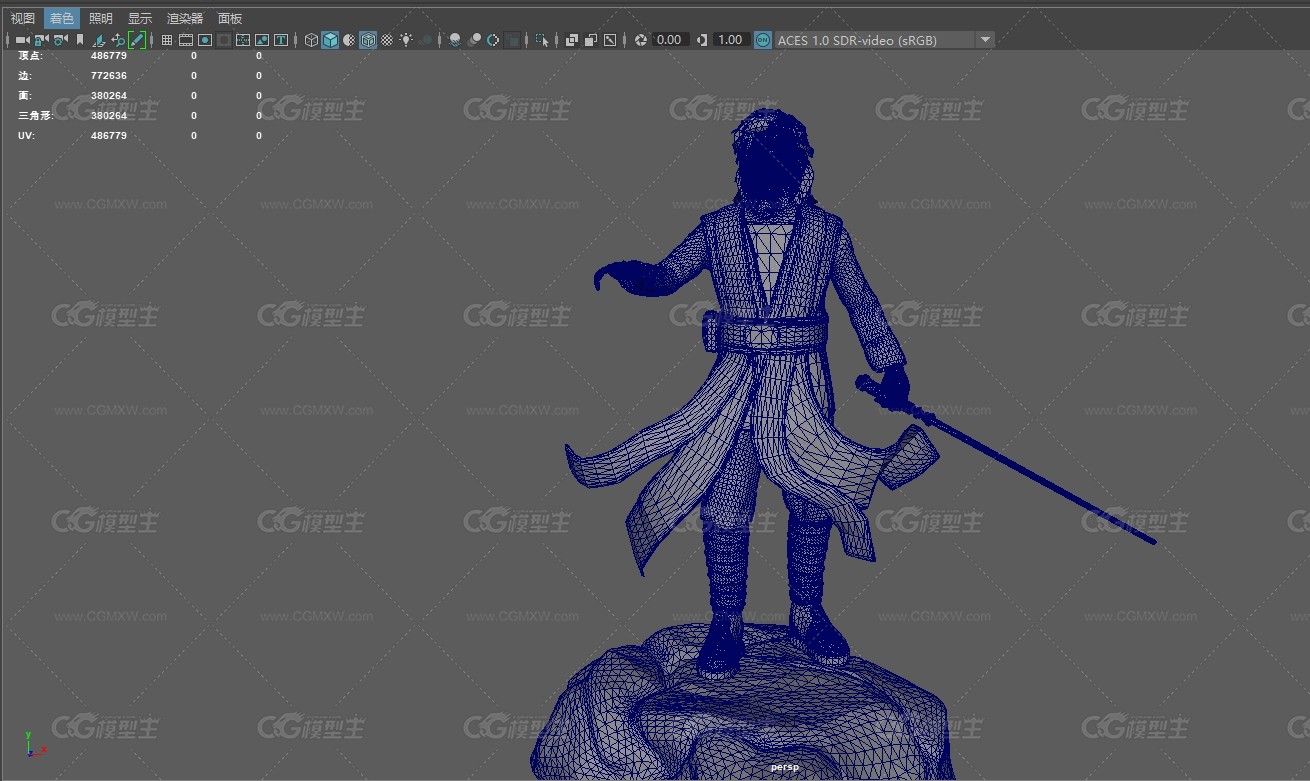Open the 面板 panels menu
Viewport: 1310px width, 781px height.
pos(230,18)
